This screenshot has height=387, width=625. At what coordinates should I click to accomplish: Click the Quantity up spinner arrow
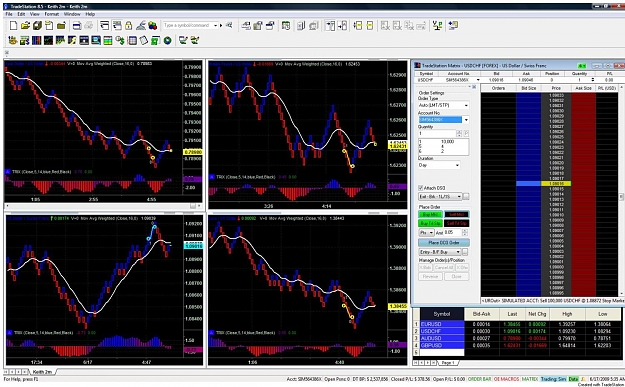coord(459,132)
